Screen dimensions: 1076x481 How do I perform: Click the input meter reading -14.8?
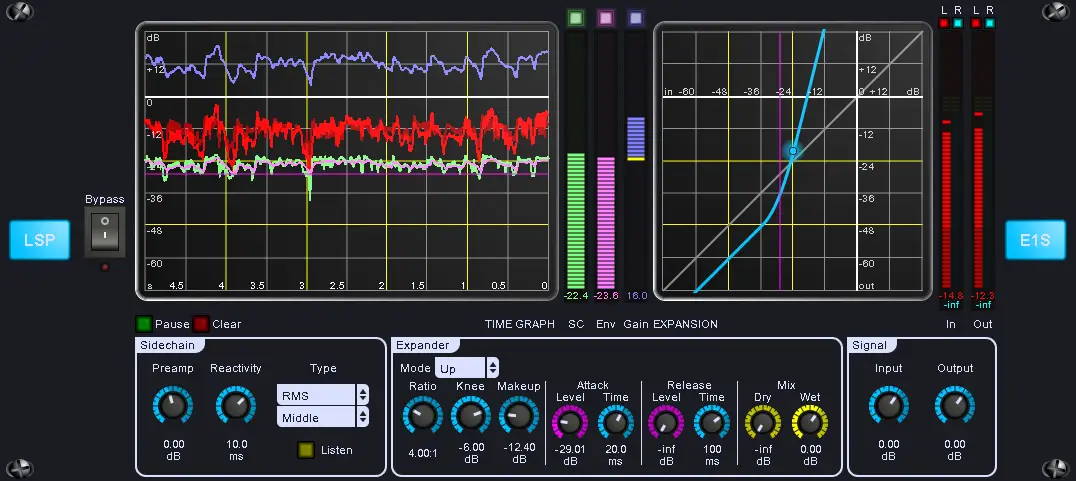[950, 296]
